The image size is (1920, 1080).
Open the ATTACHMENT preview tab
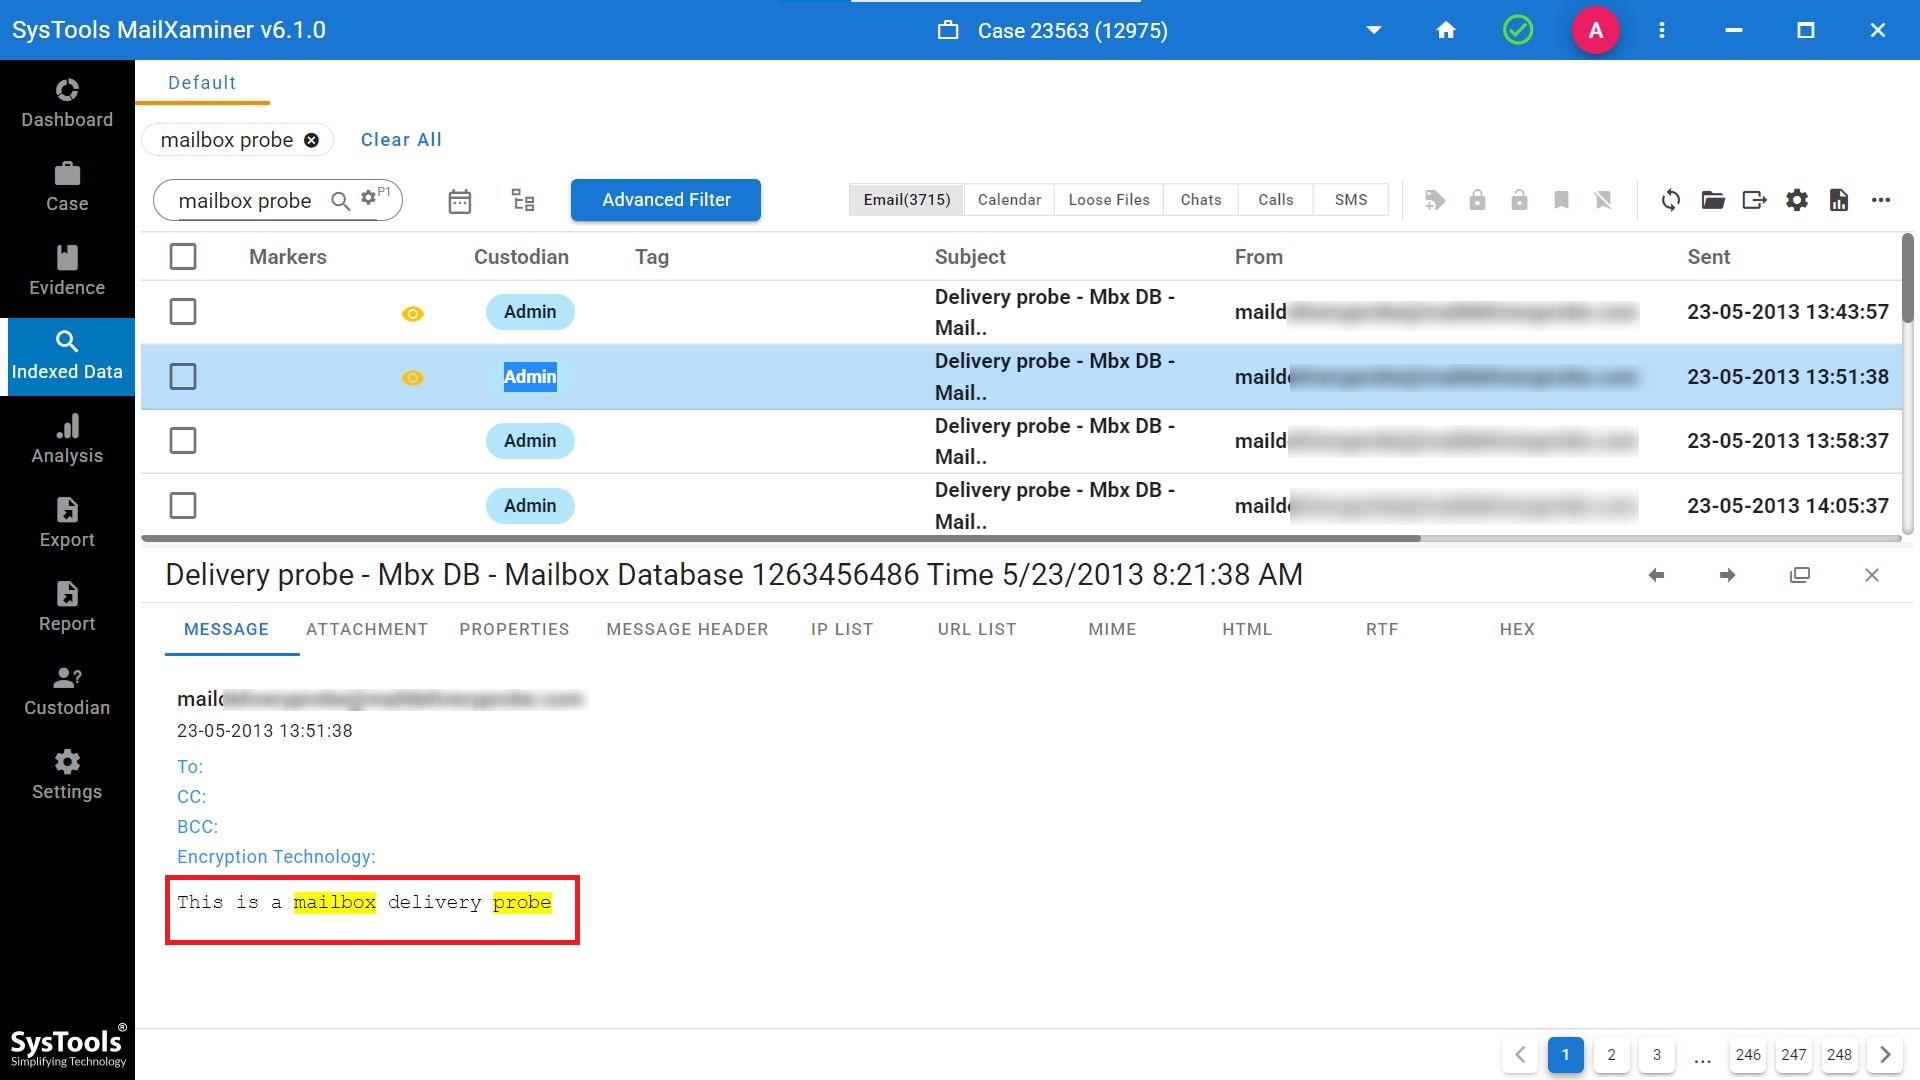(367, 629)
